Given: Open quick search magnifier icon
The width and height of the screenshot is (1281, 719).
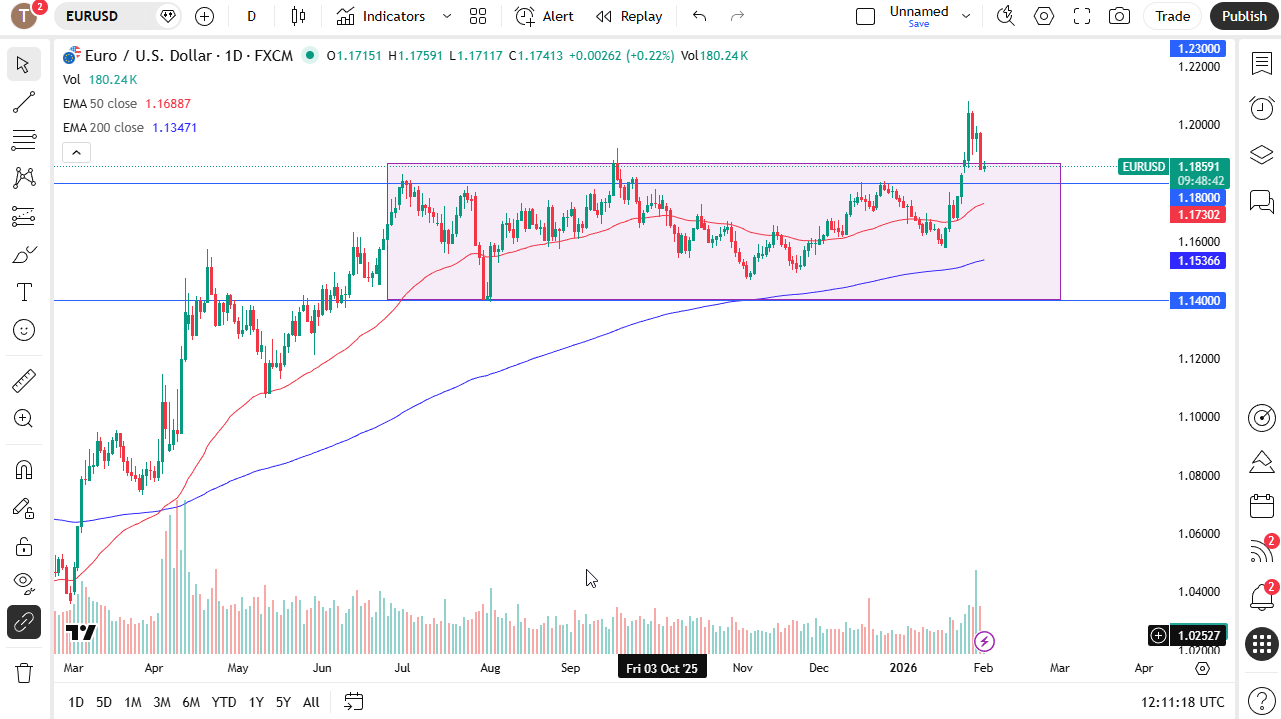Looking at the screenshot, I should tap(1006, 16).
